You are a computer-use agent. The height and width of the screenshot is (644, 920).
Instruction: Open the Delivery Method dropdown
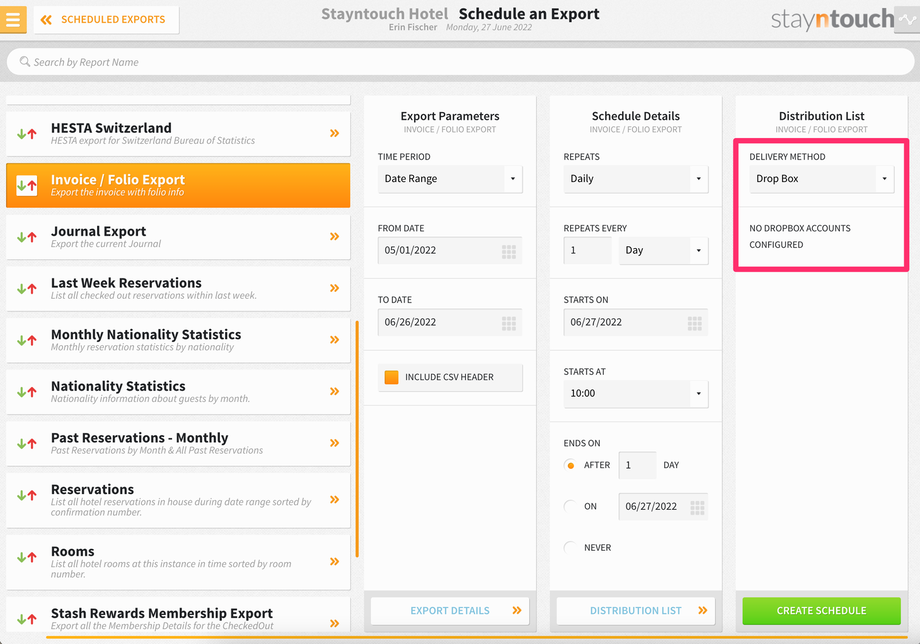(x=821, y=179)
